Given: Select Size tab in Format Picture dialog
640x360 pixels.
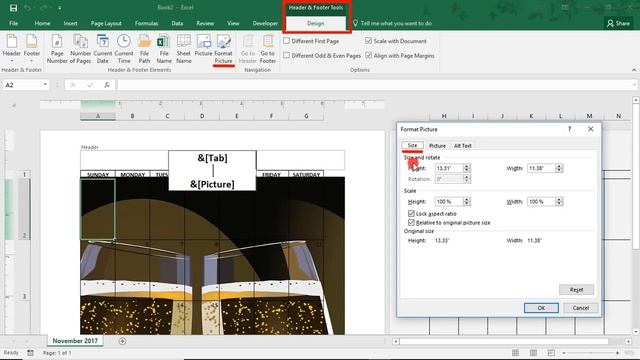Looking at the screenshot, I should click(x=412, y=145).
